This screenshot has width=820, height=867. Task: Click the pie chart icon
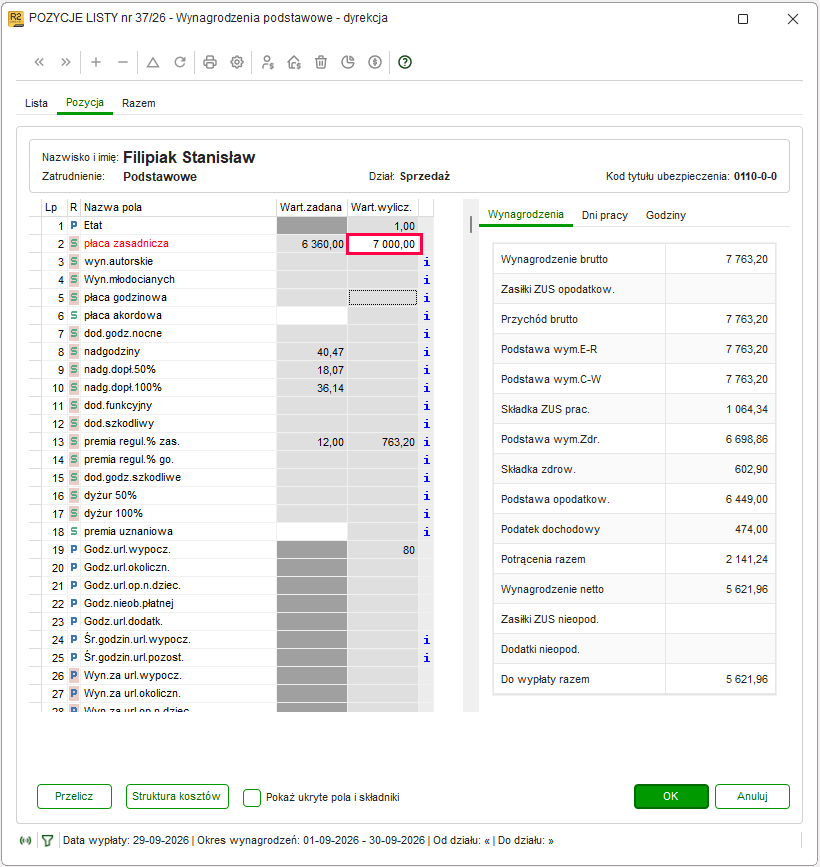point(348,62)
